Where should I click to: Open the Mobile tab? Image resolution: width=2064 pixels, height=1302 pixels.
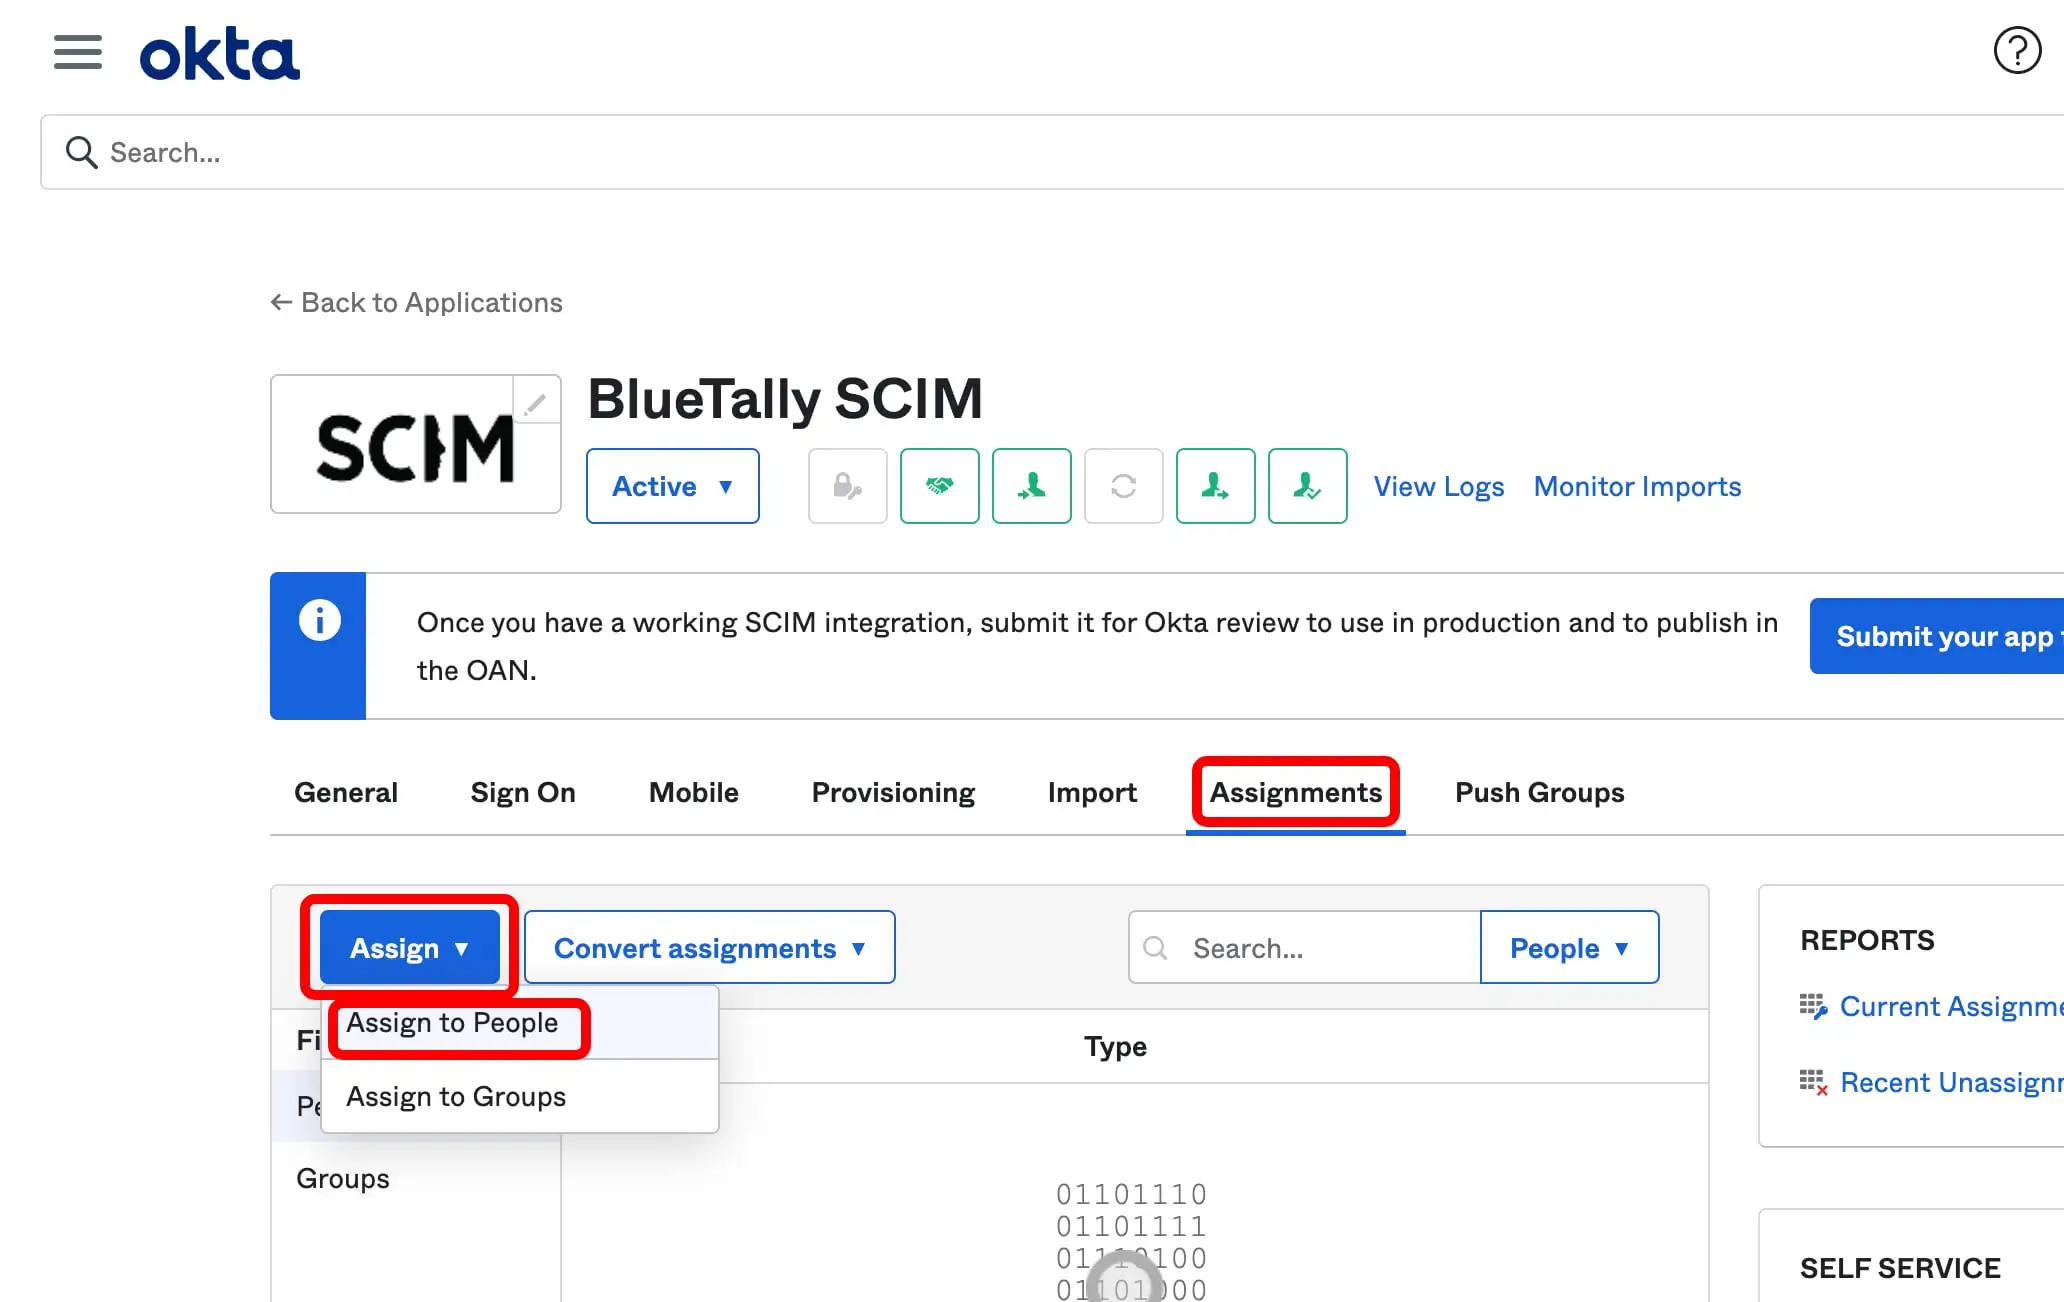[694, 792]
